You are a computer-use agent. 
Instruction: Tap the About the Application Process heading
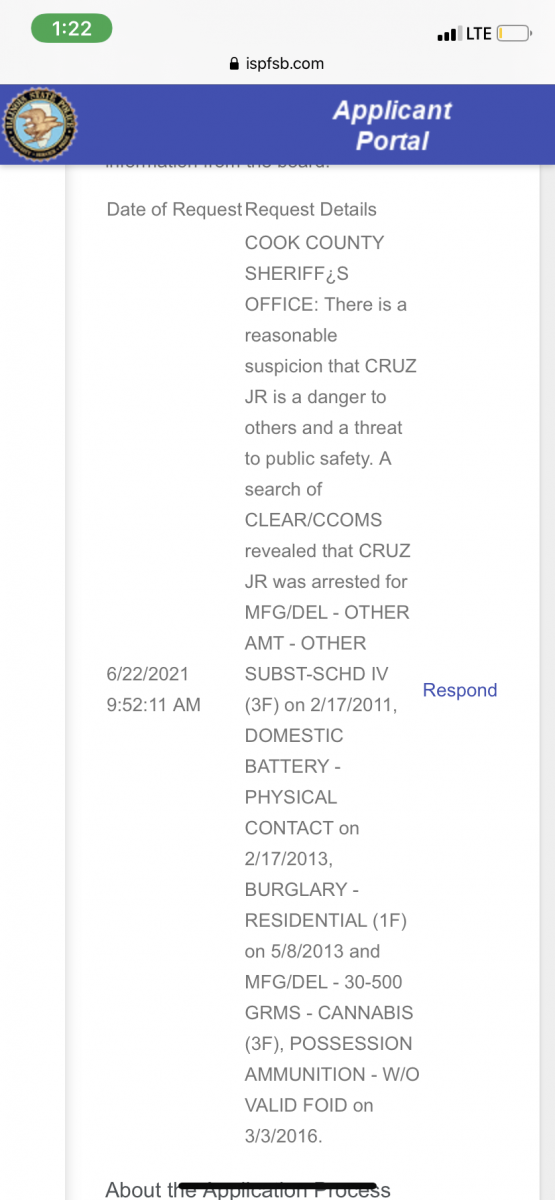248,1189
